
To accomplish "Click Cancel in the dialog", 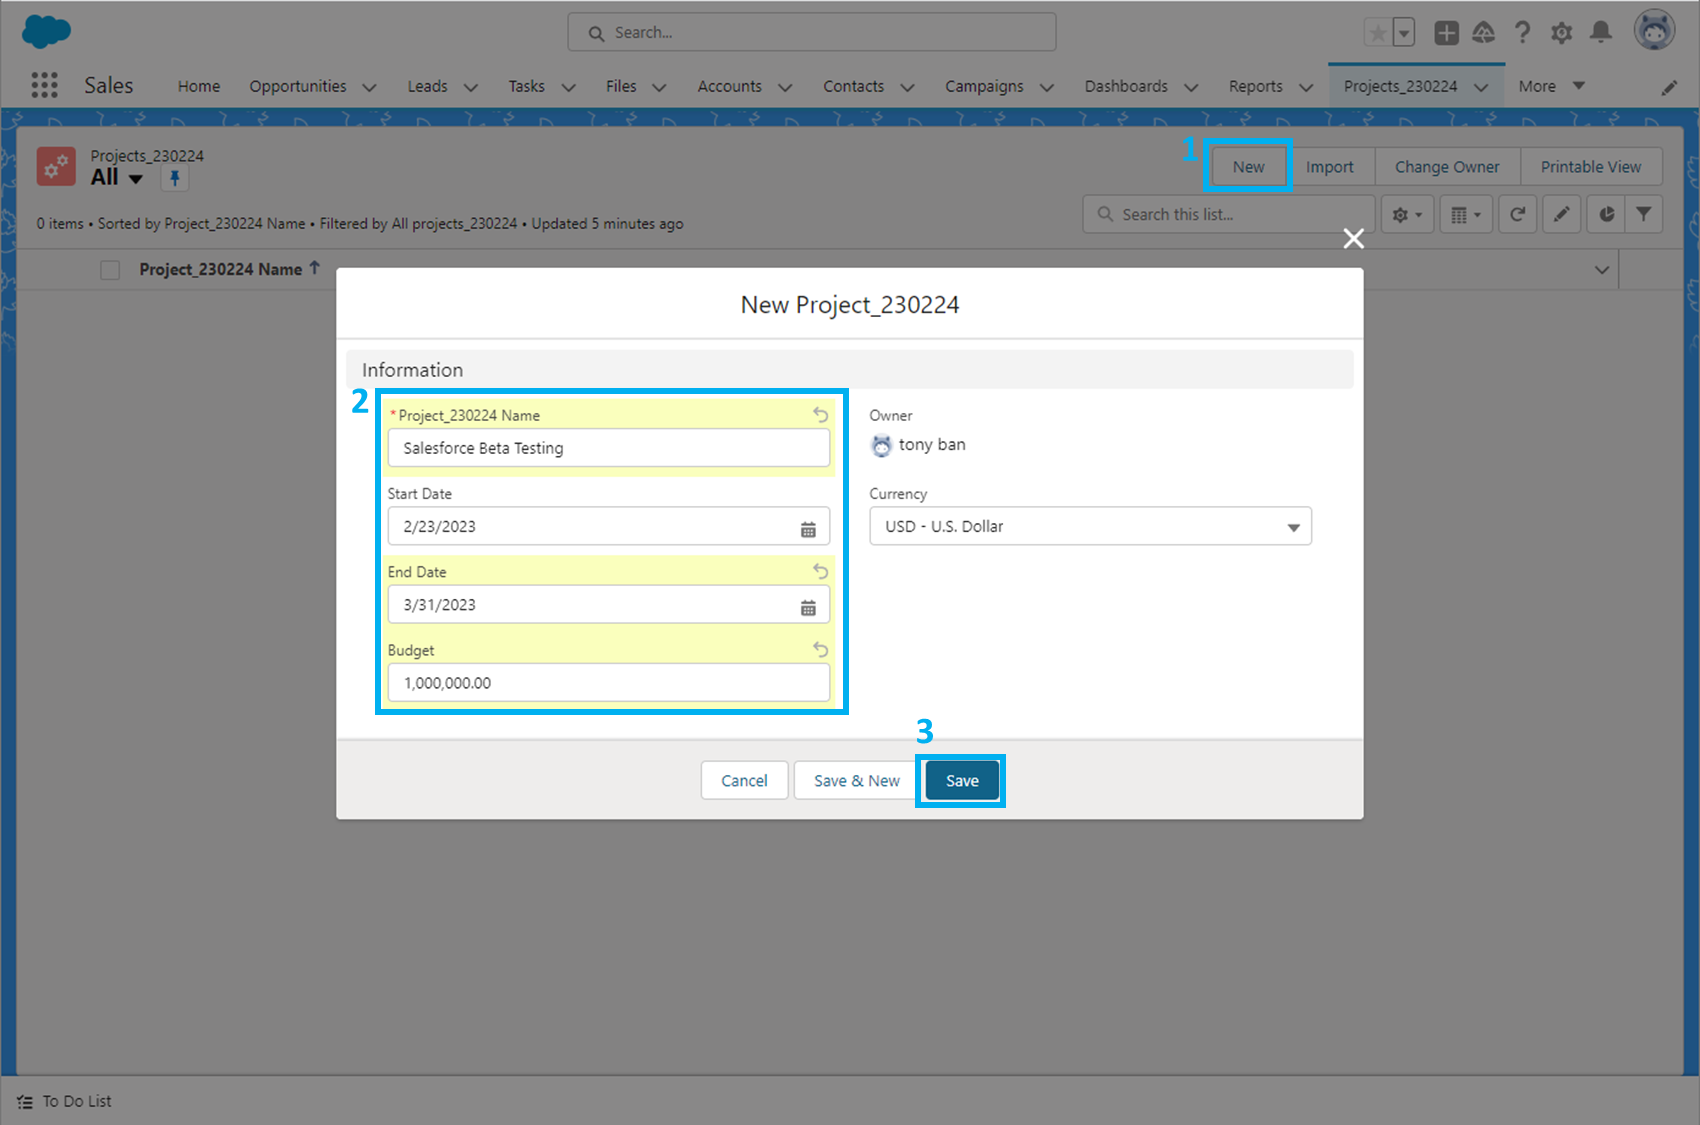I will click(x=745, y=780).
